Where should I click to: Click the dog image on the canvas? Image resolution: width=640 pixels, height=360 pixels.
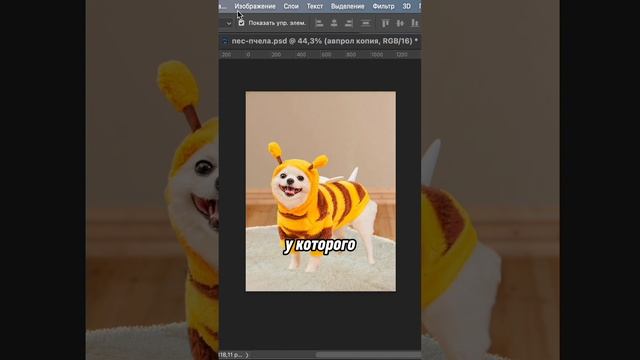[x=320, y=191]
